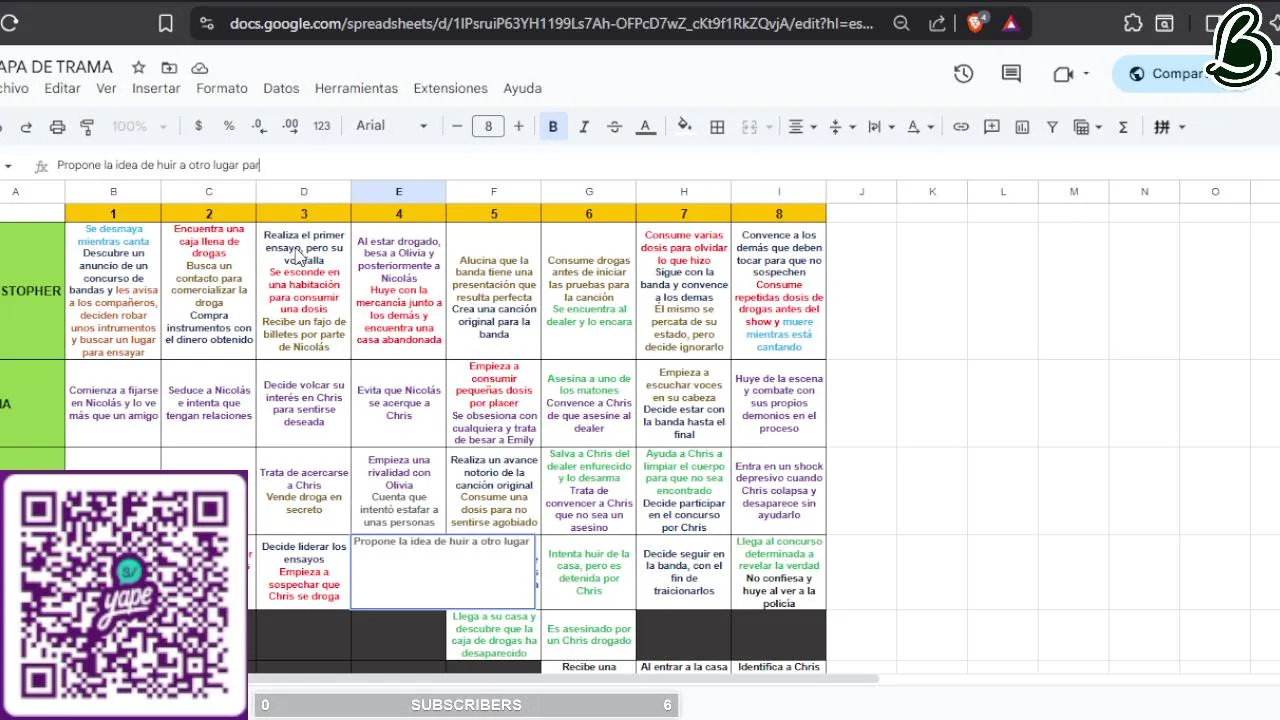
Task: Open version history clock icon
Action: point(963,73)
